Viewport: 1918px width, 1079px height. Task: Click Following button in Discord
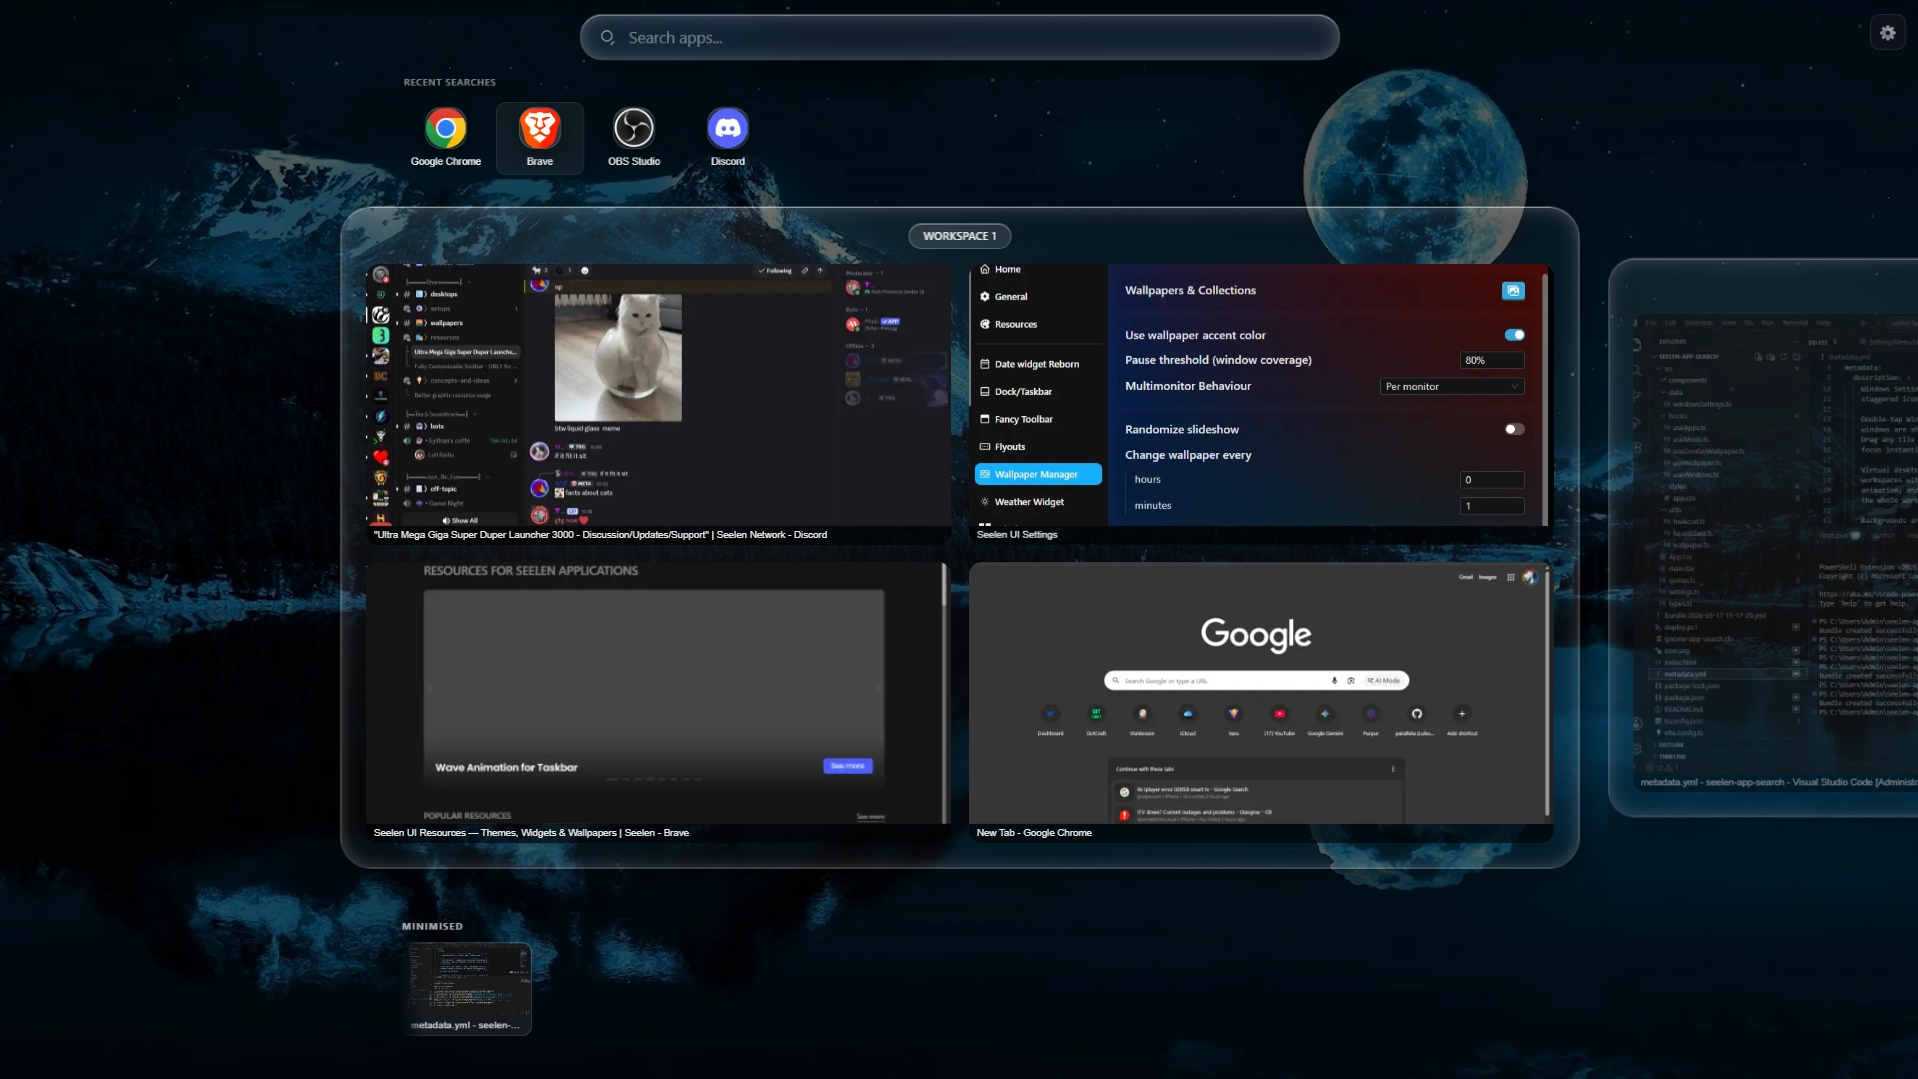click(775, 271)
